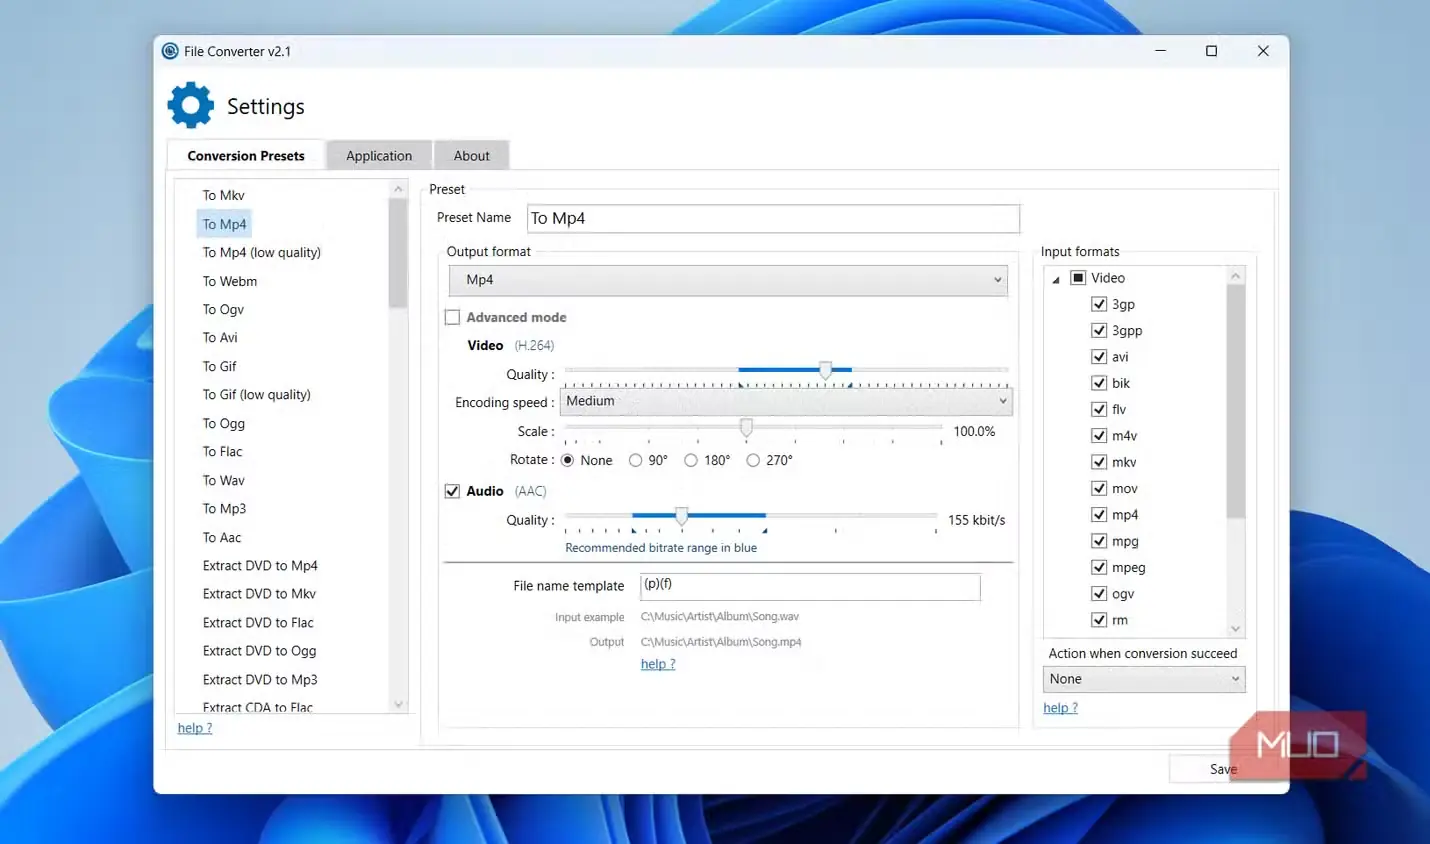Click input formats scroll down arrow
The height and width of the screenshot is (844, 1430).
tap(1236, 629)
